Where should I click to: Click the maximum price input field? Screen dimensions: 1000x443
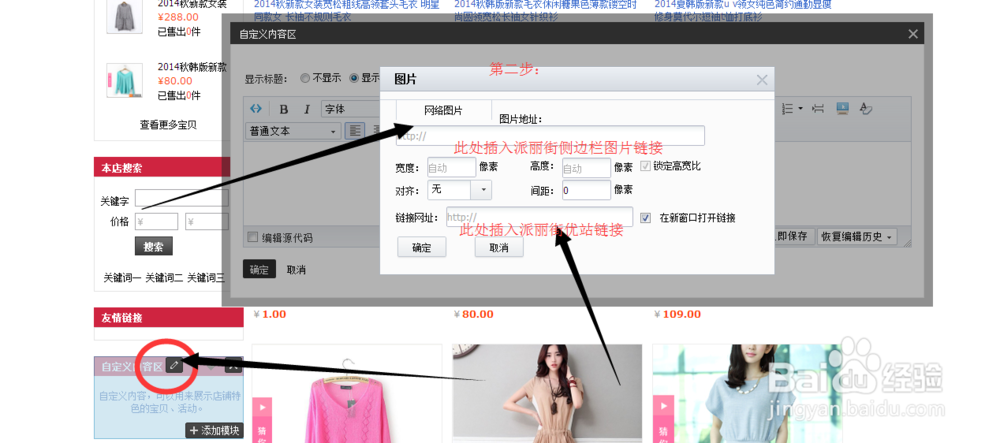[207, 222]
